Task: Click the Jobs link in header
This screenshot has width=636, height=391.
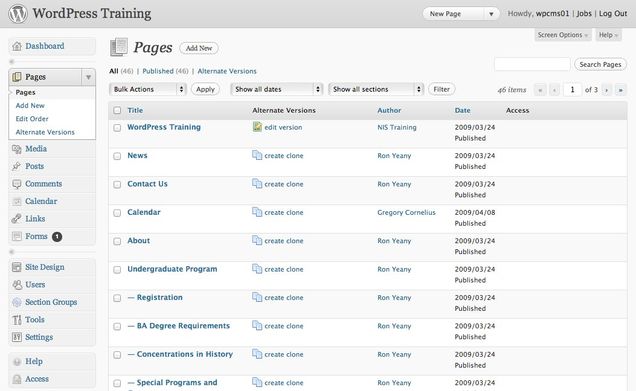Action: click(584, 13)
